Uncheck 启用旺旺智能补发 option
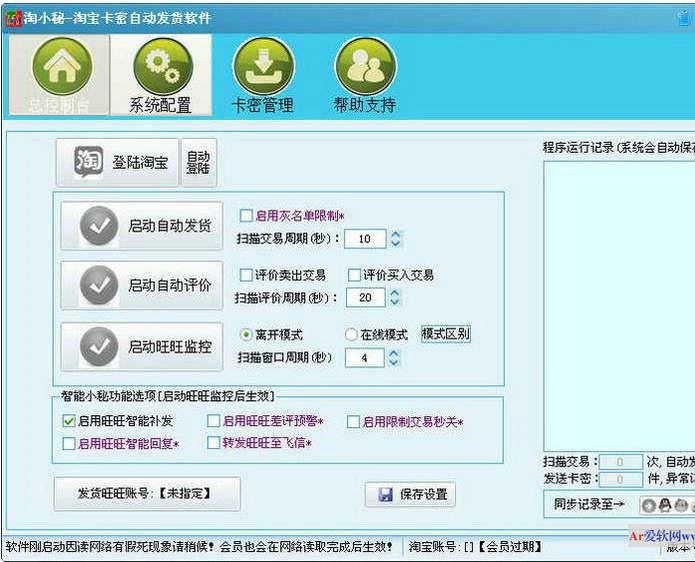The height and width of the screenshot is (562, 695). [69, 421]
